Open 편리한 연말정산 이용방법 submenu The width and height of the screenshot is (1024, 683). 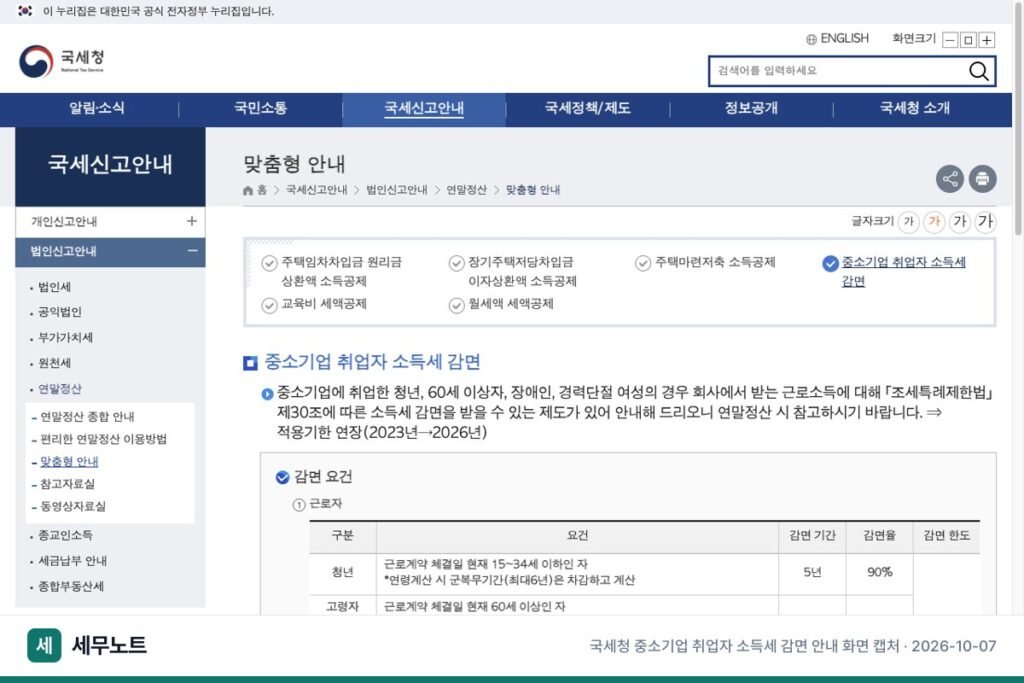103,439
